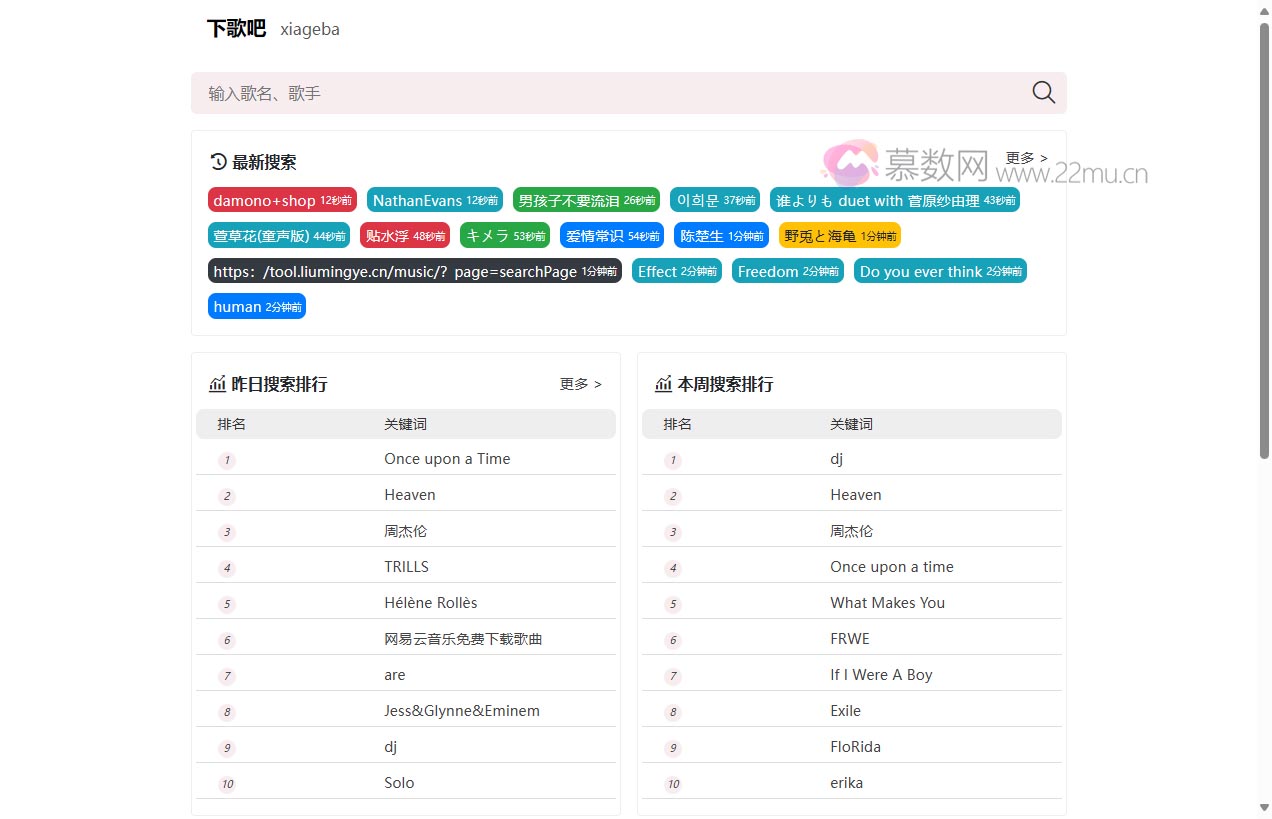Select the red damono+shop search tag
Screen dimensions: 1272x819
click(x=282, y=200)
